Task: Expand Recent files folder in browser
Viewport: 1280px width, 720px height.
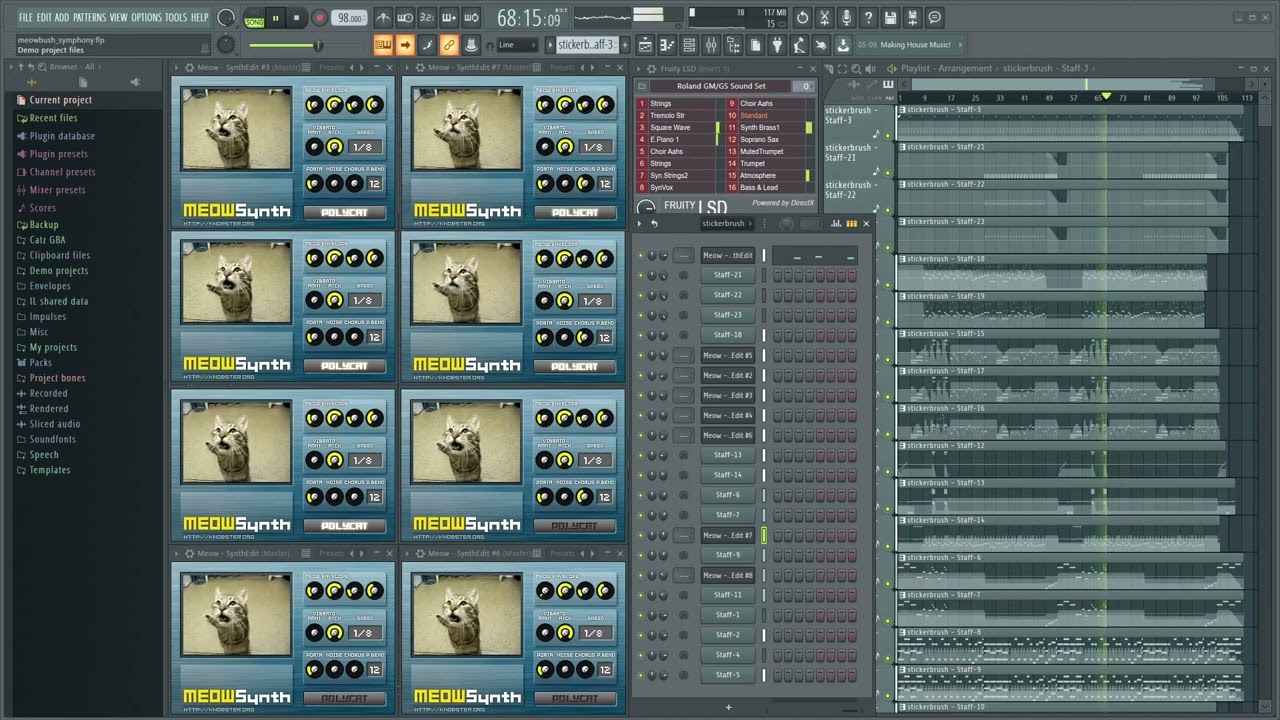Action: (x=53, y=118)
